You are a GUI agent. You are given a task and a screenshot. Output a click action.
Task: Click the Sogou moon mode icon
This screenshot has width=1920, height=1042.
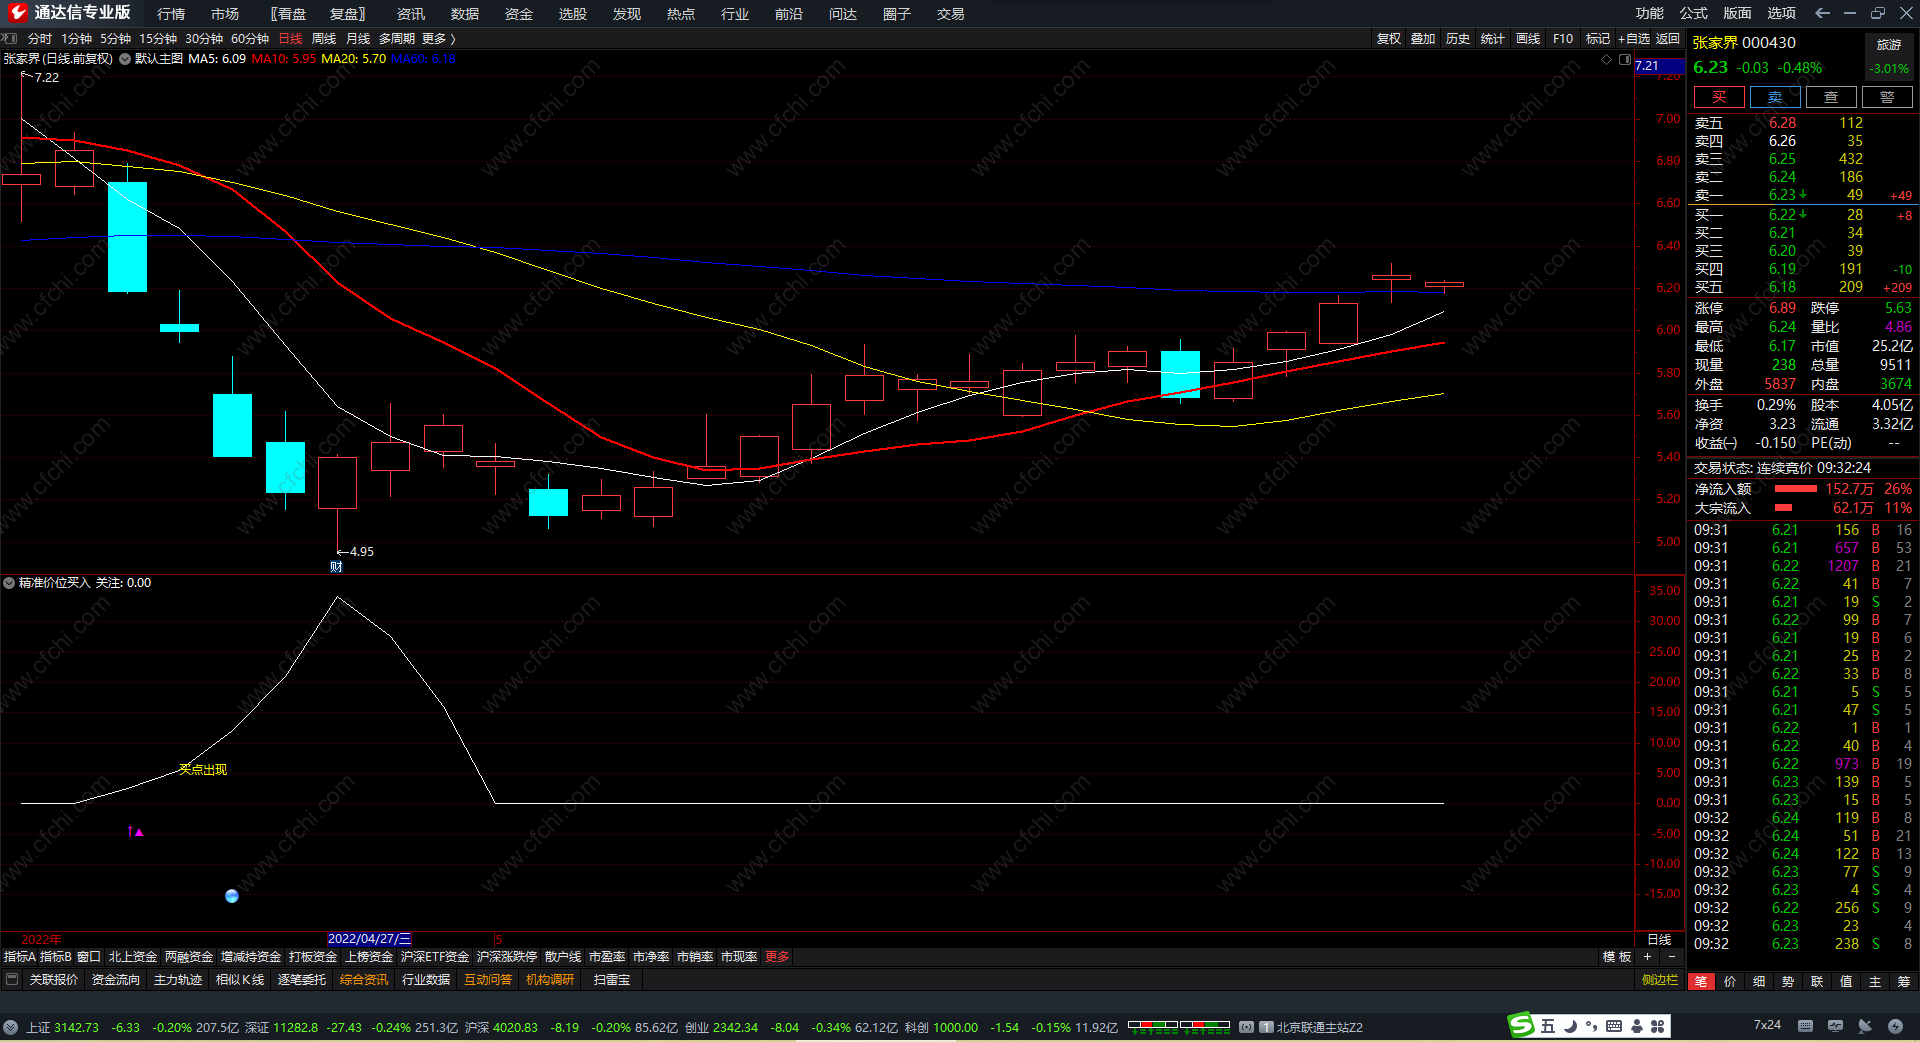[x=1570, y=1026]
